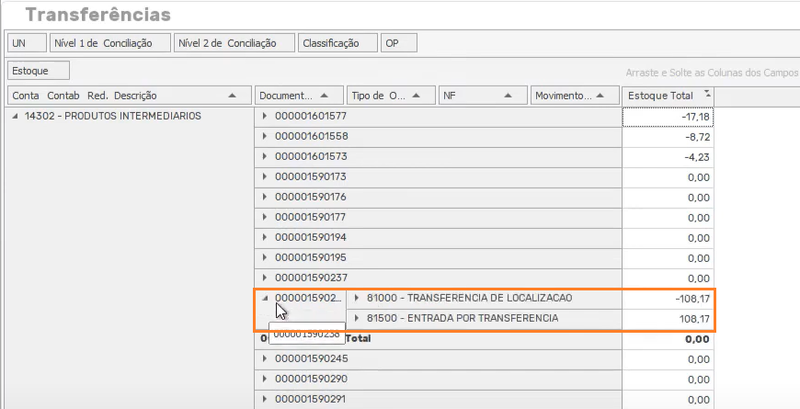Sort by the Movimento... column header

(x=574, y=96)
